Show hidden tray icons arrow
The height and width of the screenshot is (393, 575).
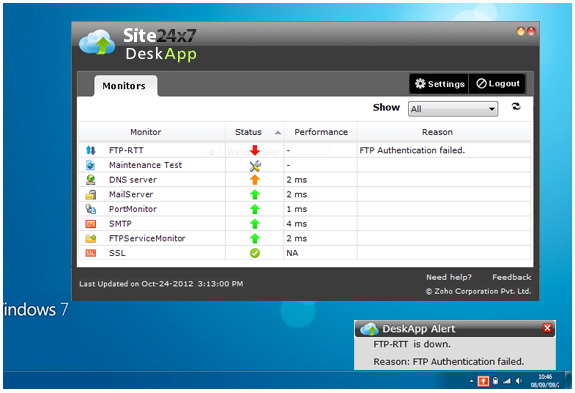tap(471, 382)
